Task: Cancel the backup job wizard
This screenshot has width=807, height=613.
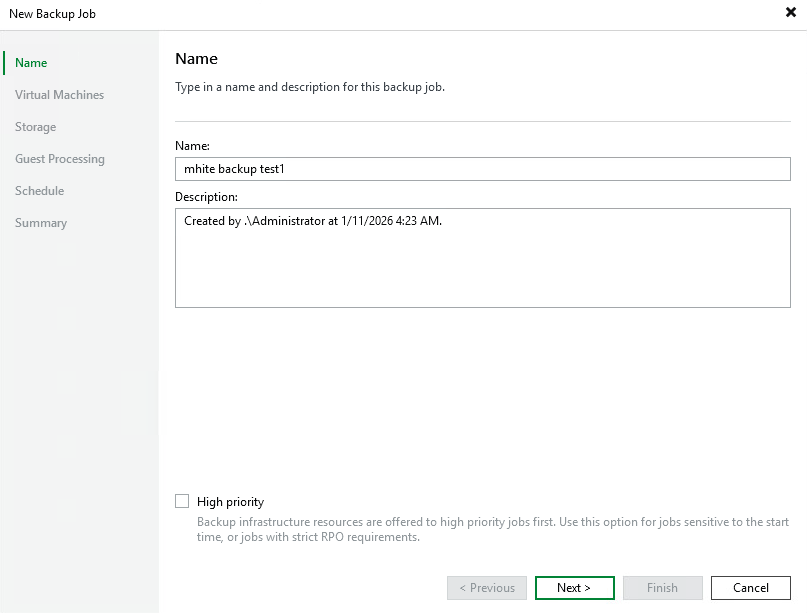Action: (750, 587)
